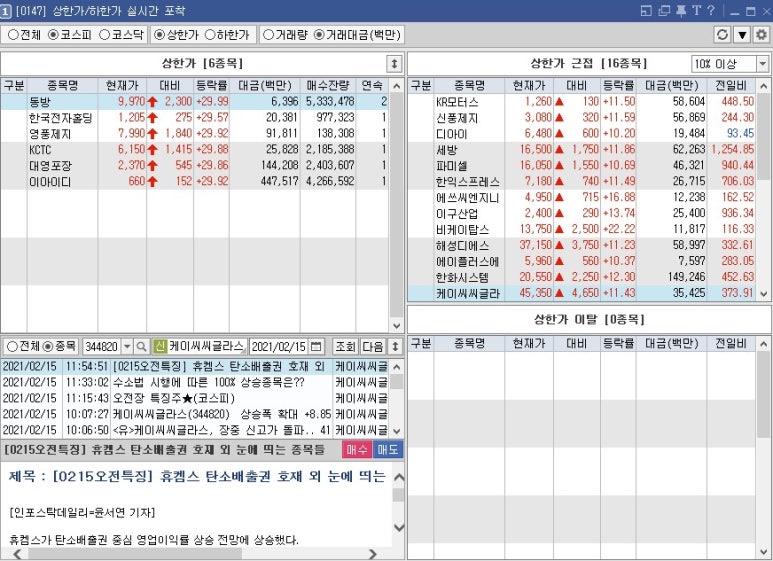Select the 비케이탑스 row
The height and width of the screenshot is (561, 773).
point(582,229)
